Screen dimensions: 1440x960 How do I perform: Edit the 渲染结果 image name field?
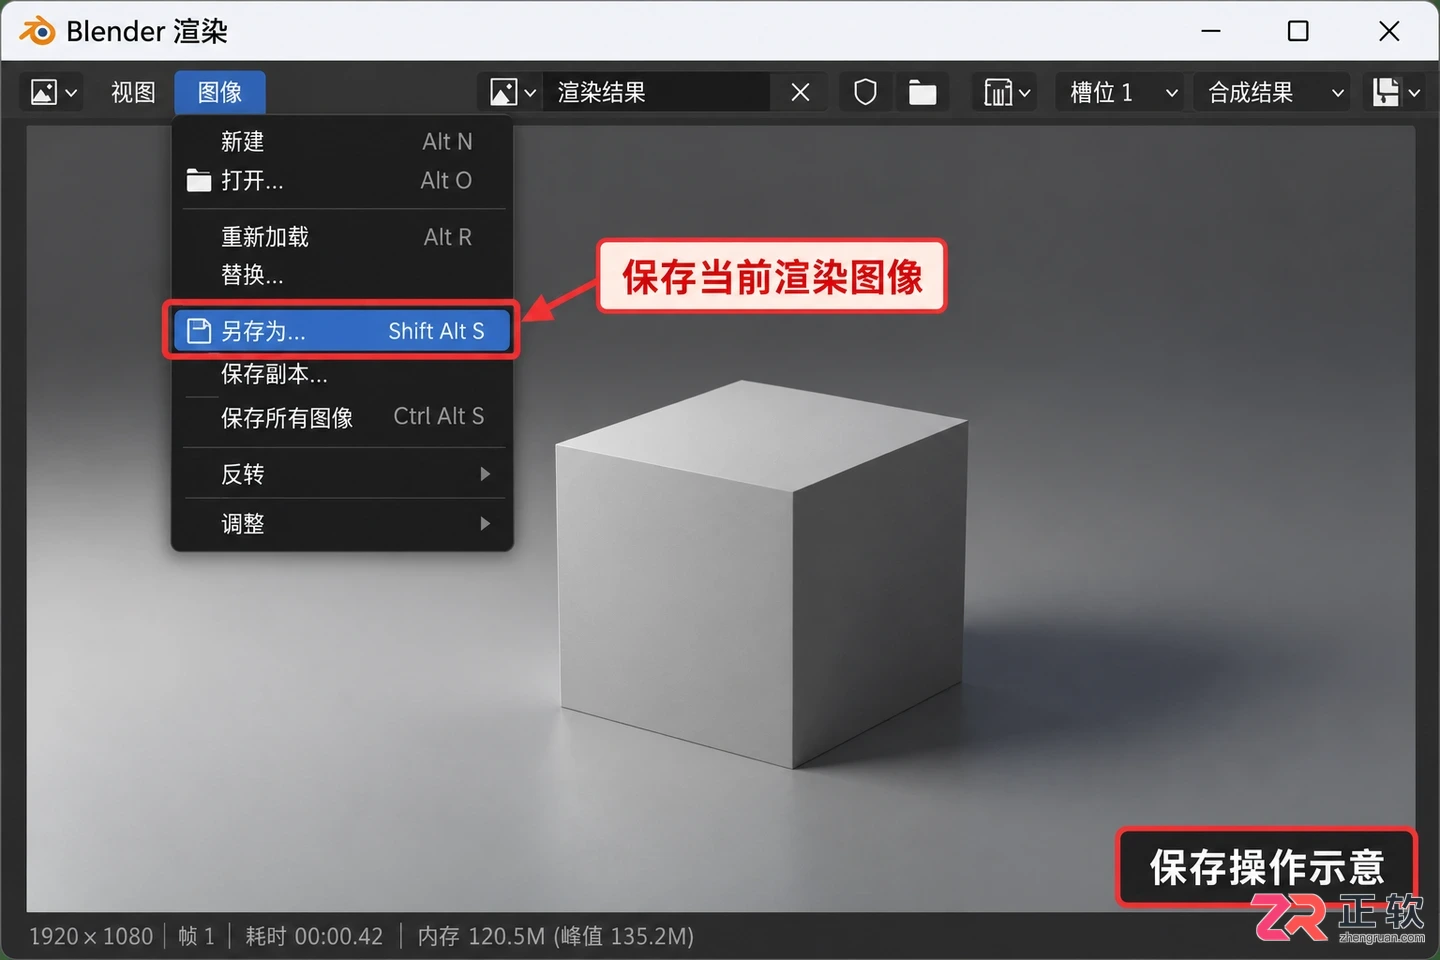(x=656, y=93)
